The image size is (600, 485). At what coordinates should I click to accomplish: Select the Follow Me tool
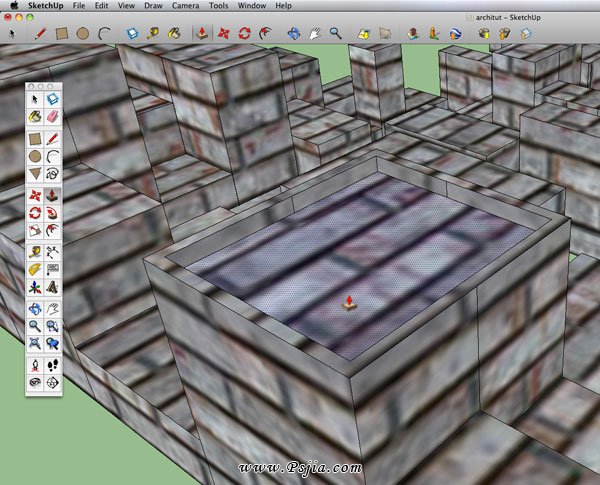click(53, 213)
